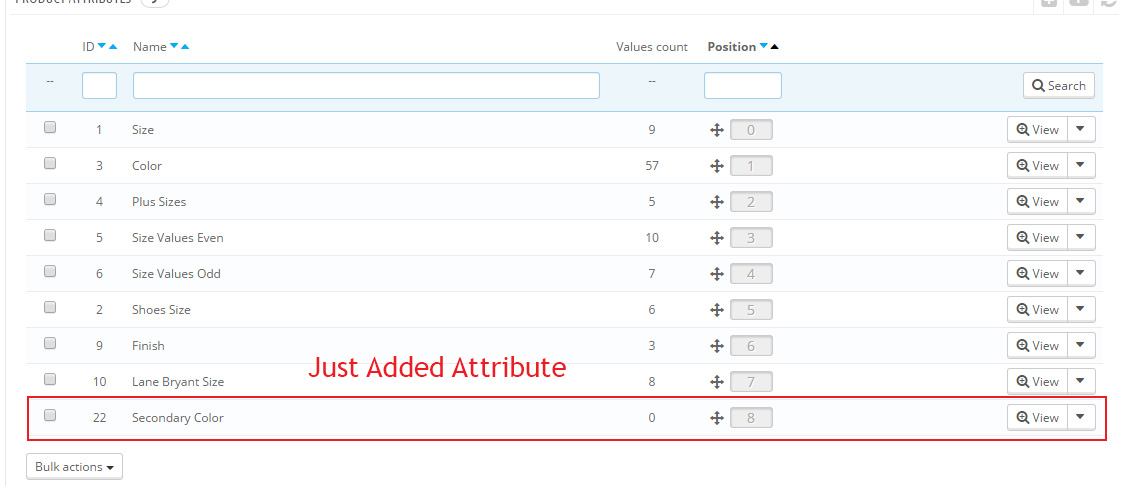Sort ID column ascending arrow

[x=113, y=47]
